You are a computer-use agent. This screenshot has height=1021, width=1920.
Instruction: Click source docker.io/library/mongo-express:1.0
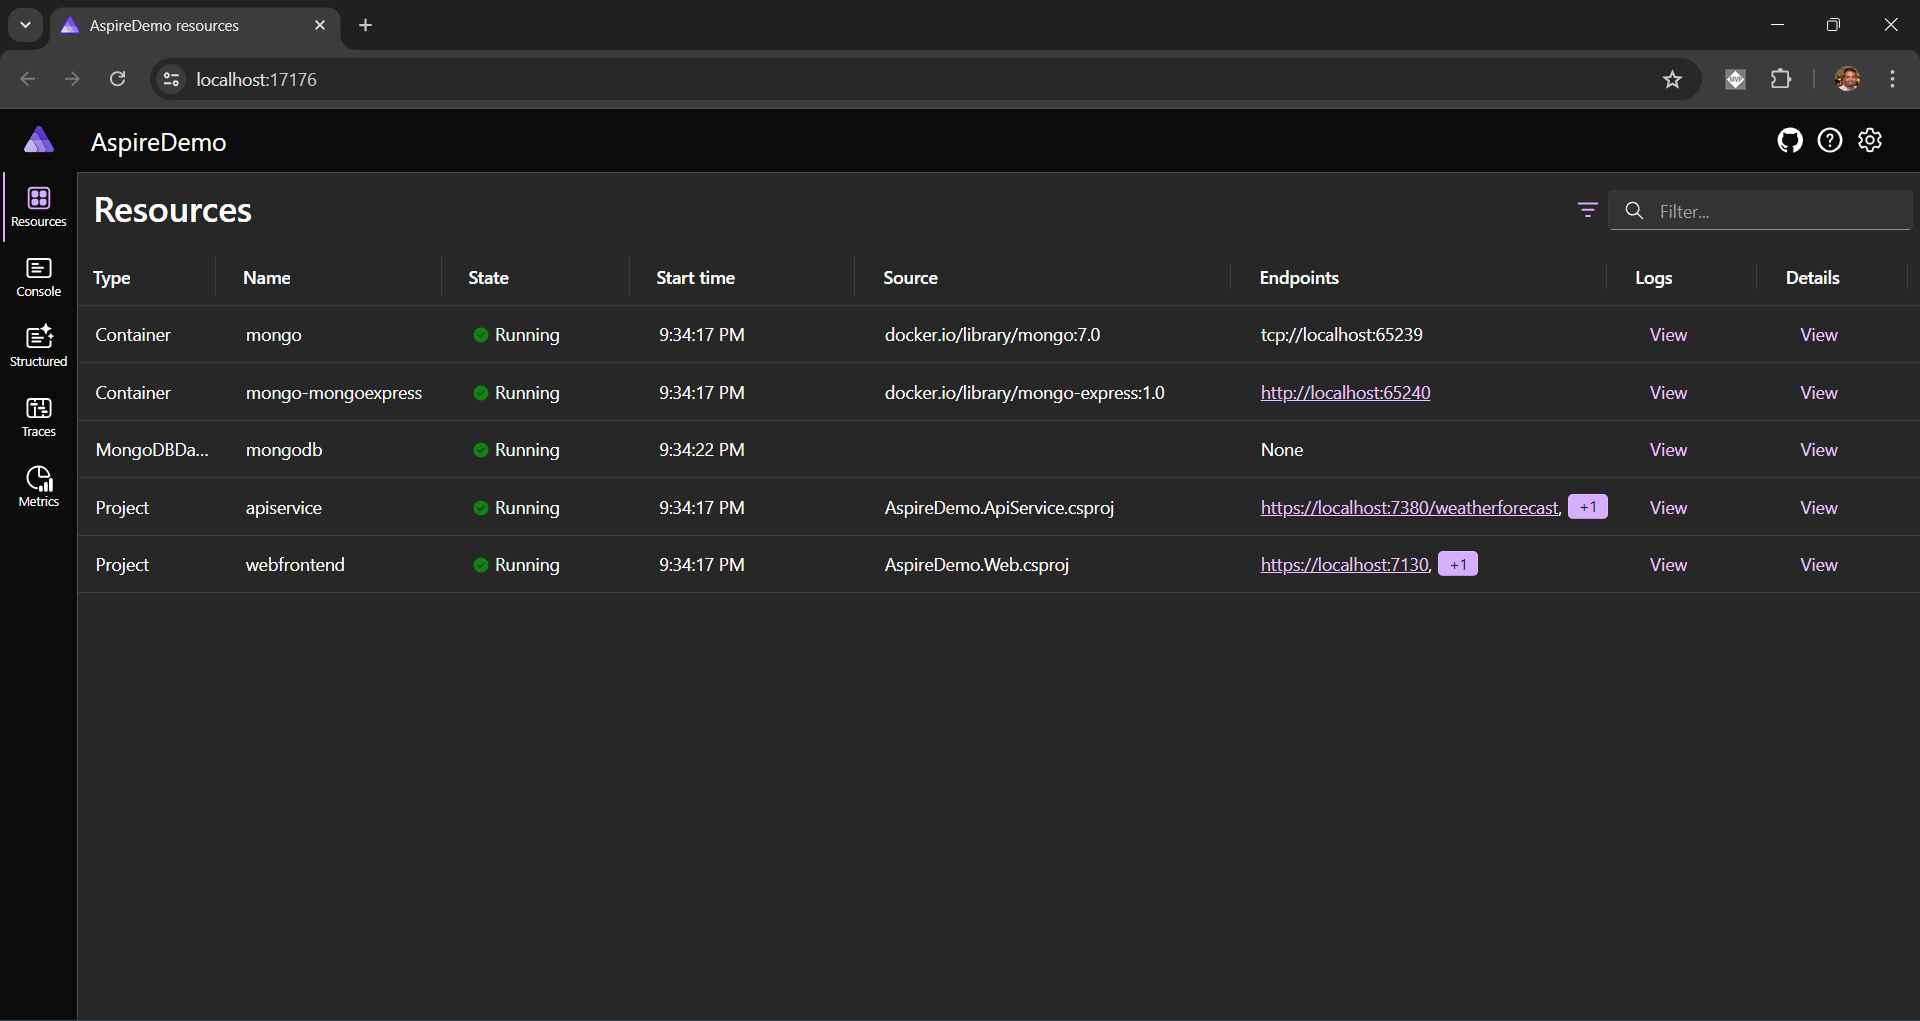tap(1024, 393)
